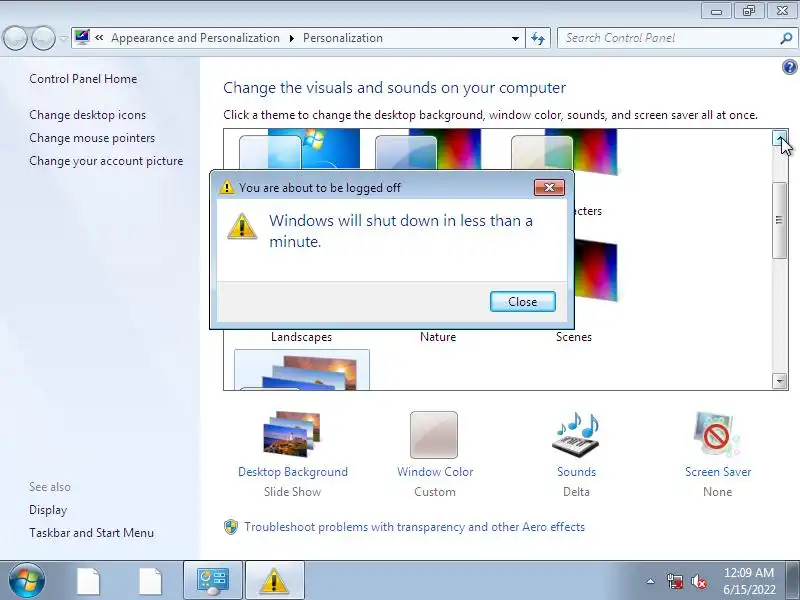Select the third theme thumbnail with beige window
The image size is (800, 600).
[x=564, y=152]
